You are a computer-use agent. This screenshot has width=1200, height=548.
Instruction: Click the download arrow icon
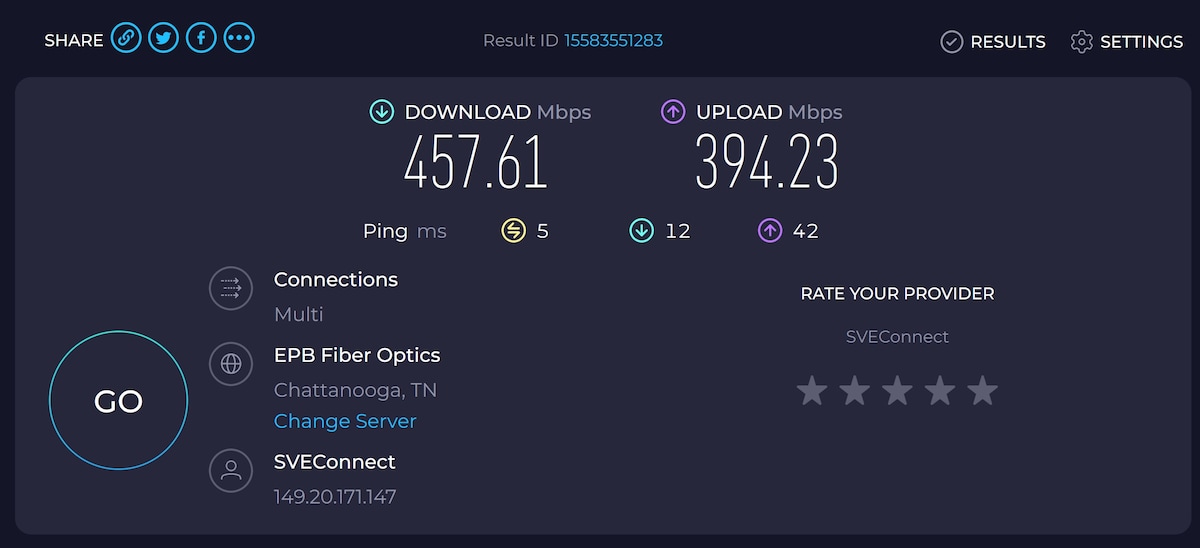coord(382,112)
